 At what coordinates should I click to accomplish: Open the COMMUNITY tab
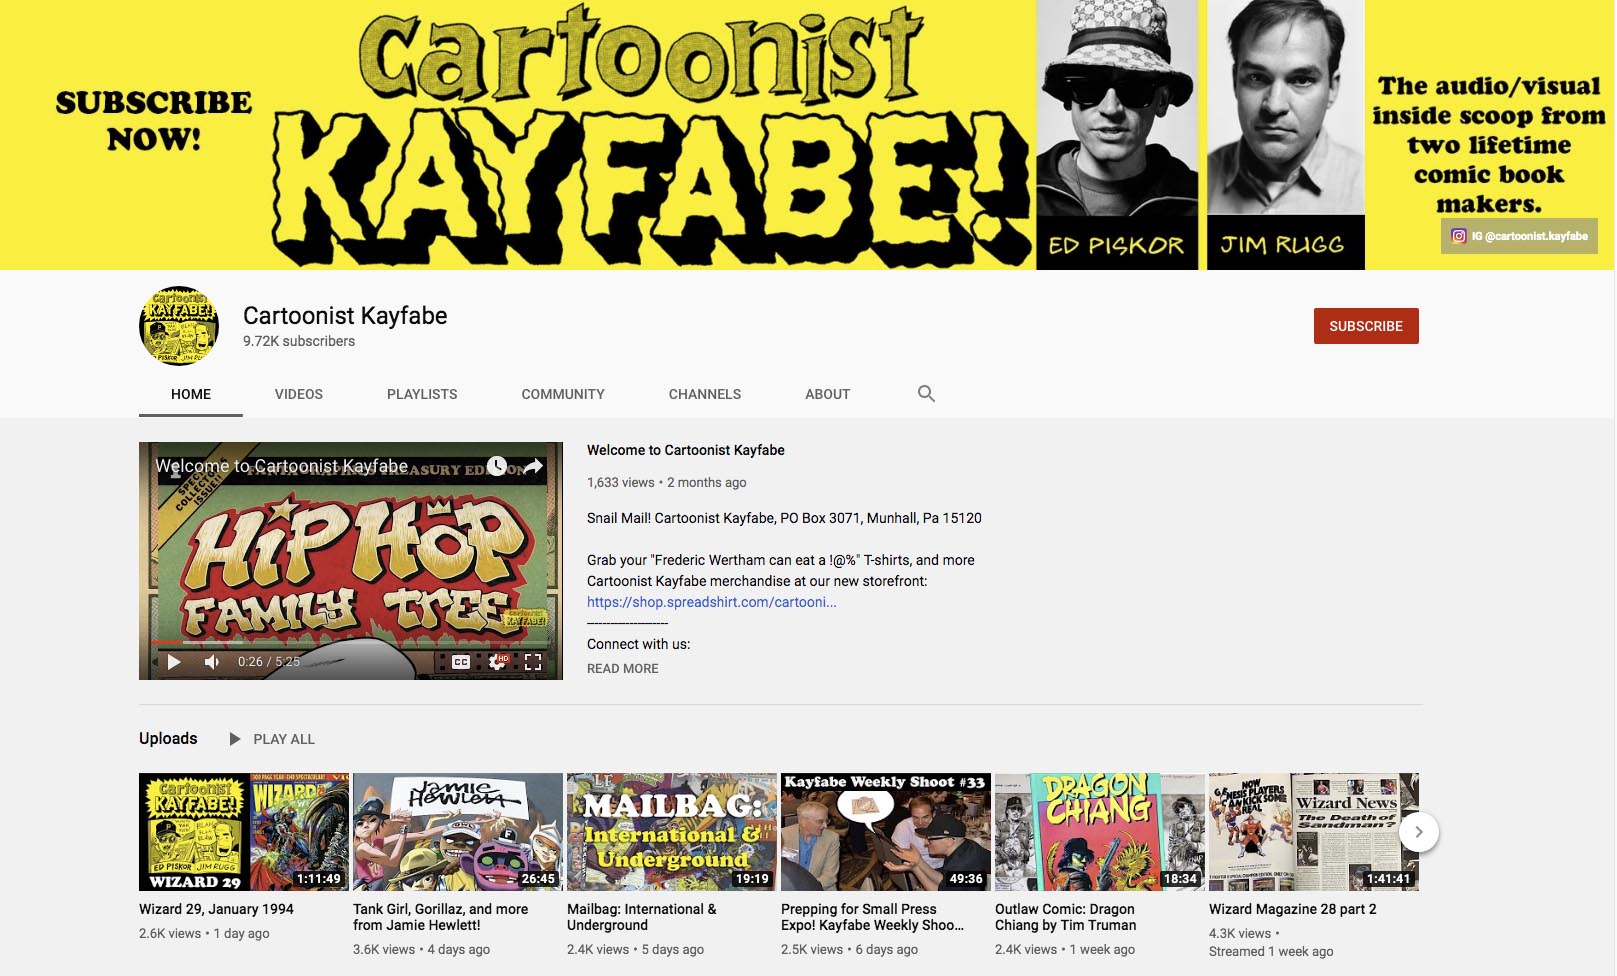click(x=563, y=394)
